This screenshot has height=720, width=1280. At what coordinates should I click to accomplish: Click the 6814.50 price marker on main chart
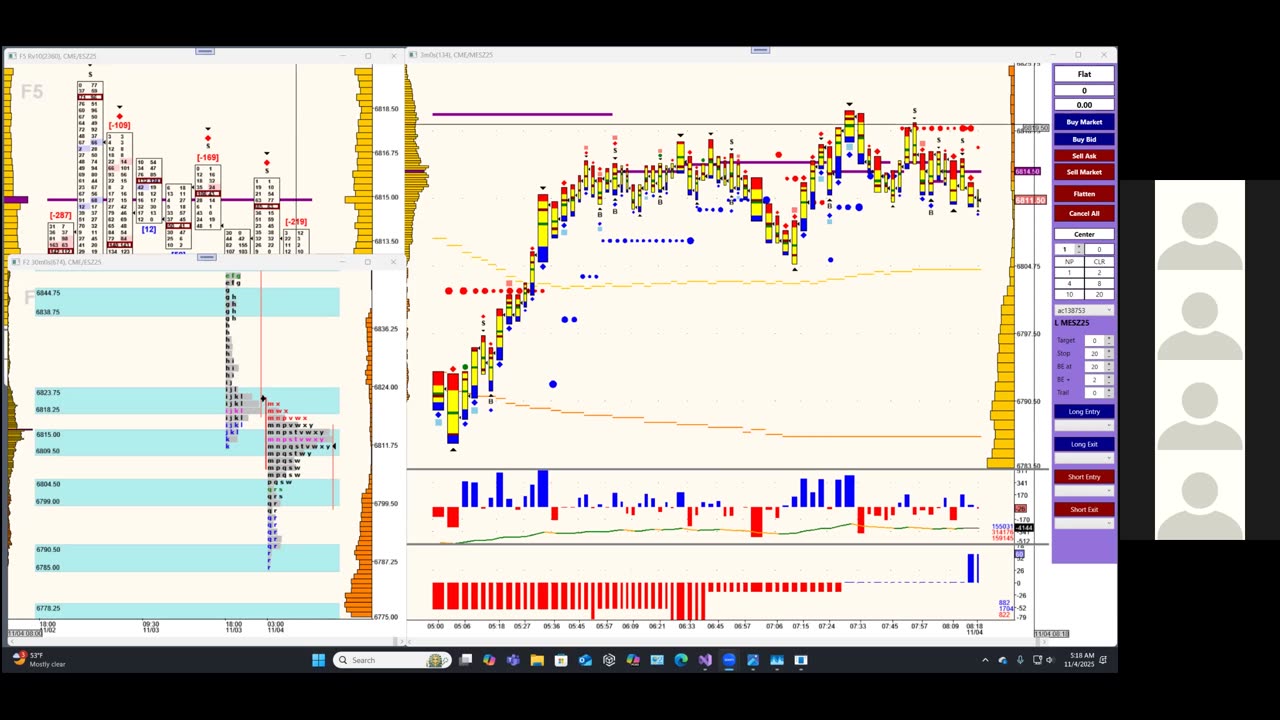pos(1030,172)
